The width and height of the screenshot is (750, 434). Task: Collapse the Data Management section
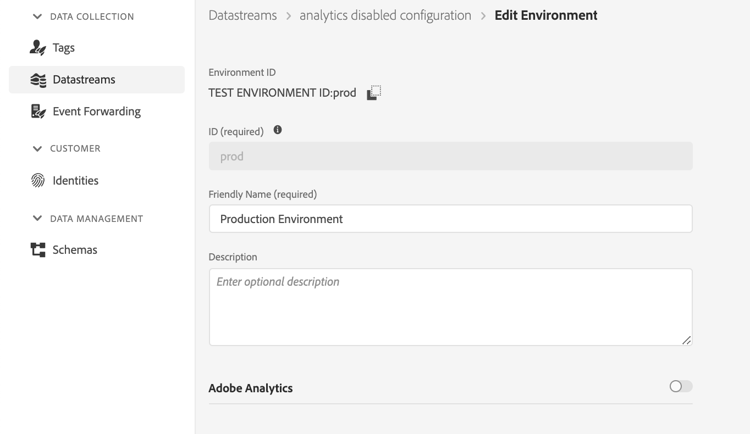click(x=37, y=219)
